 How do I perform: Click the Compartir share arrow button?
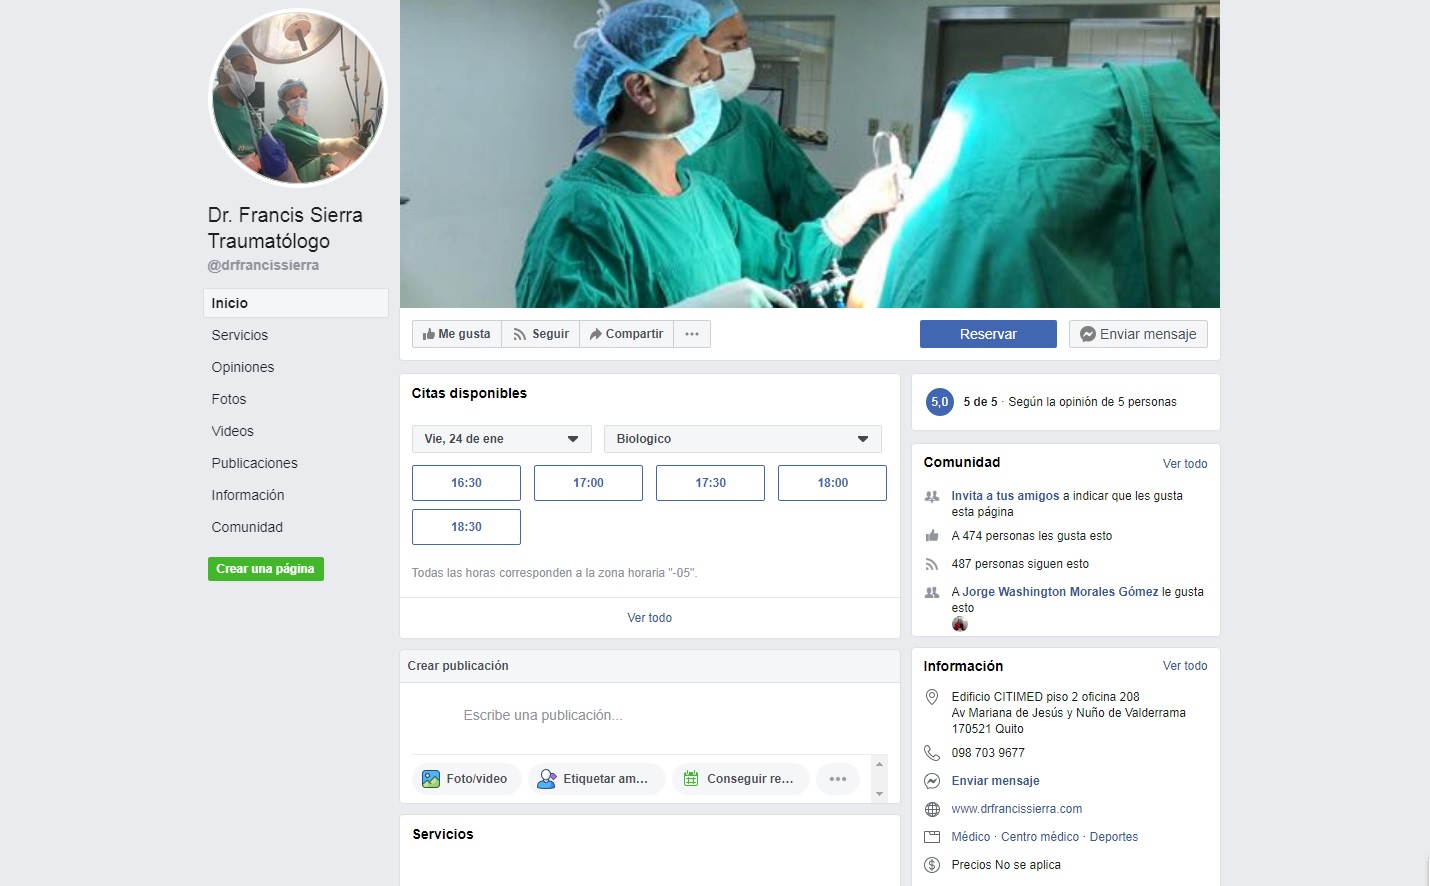click(x=626, y=334)
